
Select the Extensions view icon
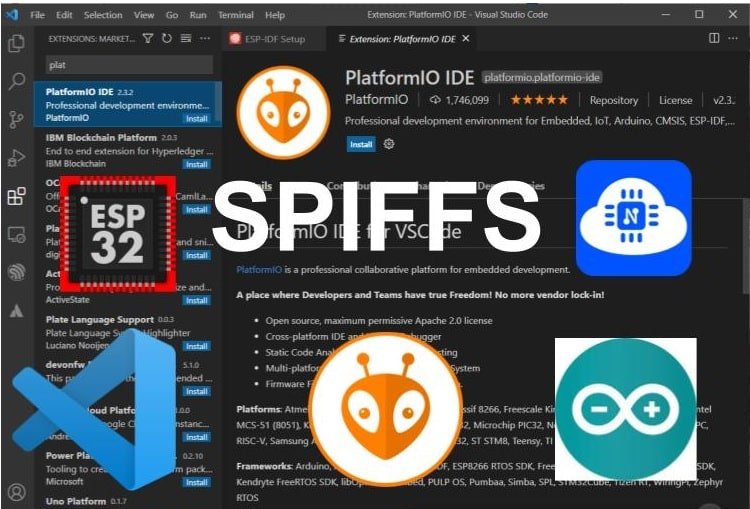coord(17,196)
